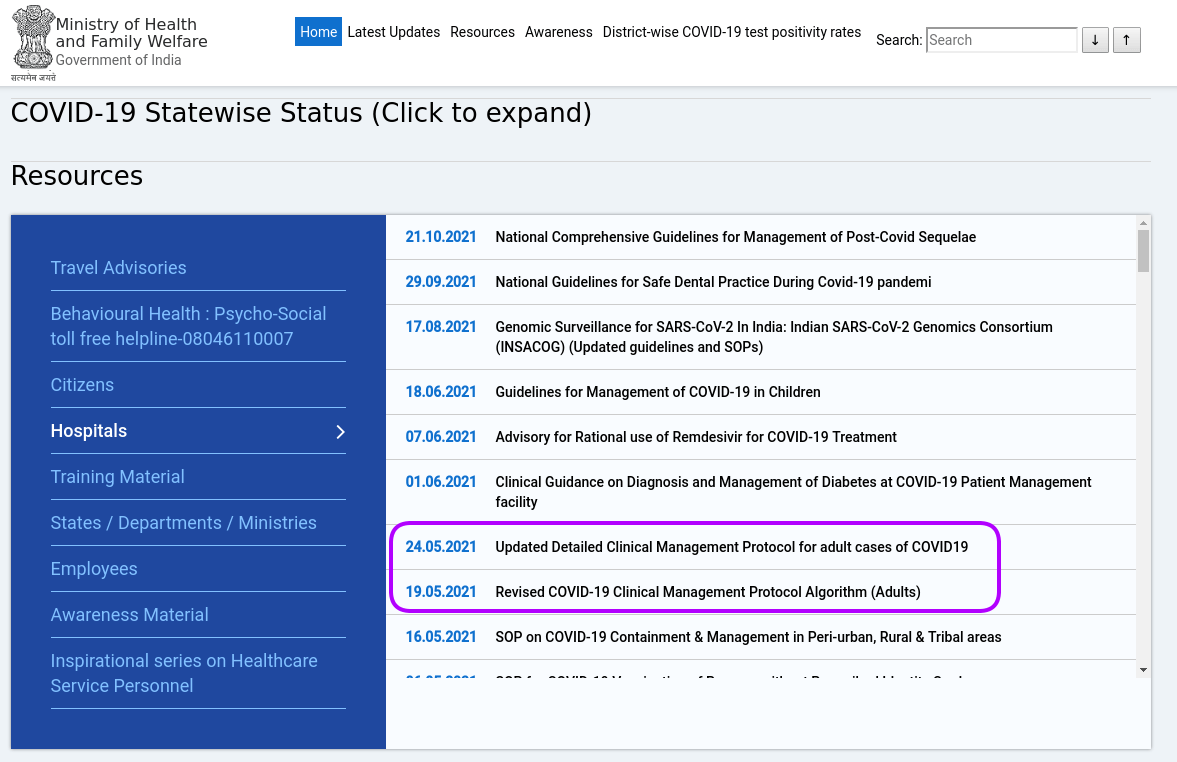1177x762 pixels.
Task: Open Guidelines for Management of COVID-19 in Children
Action: (658, 392)
